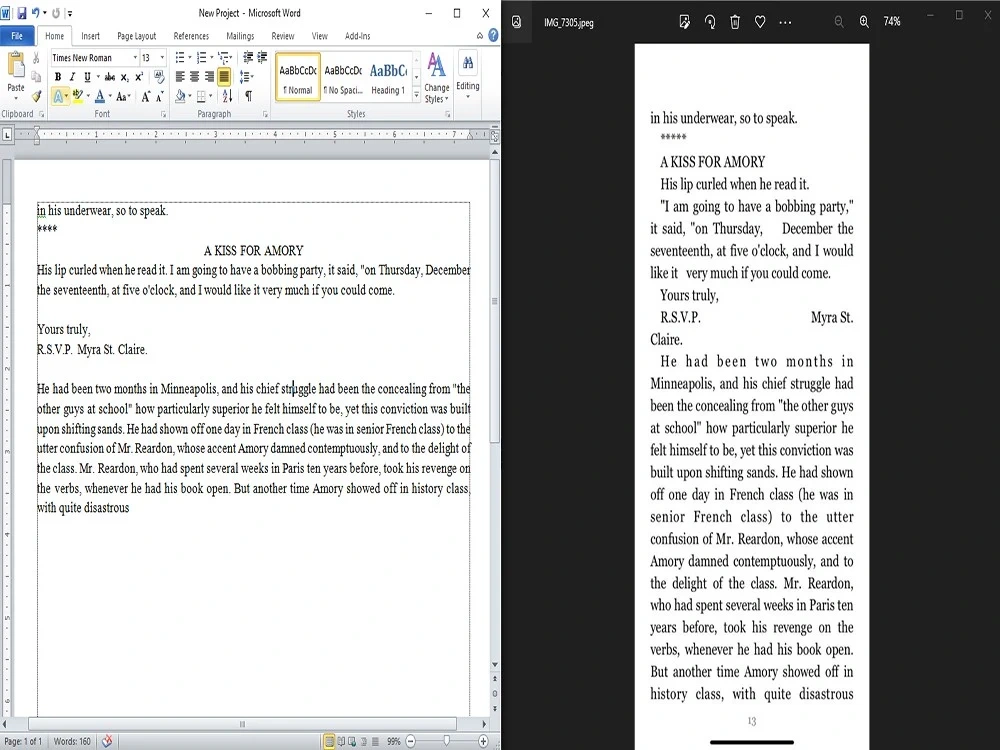The height and width of the screenshot is (750, 1000).
Task: Apply the Heading 1 style
Action: click(x=388, y=77)
